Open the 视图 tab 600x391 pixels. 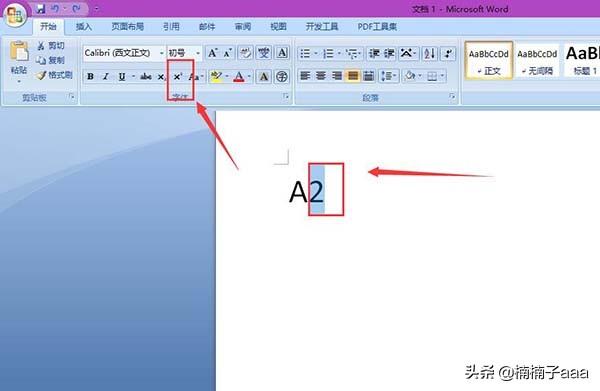point(278,26)
